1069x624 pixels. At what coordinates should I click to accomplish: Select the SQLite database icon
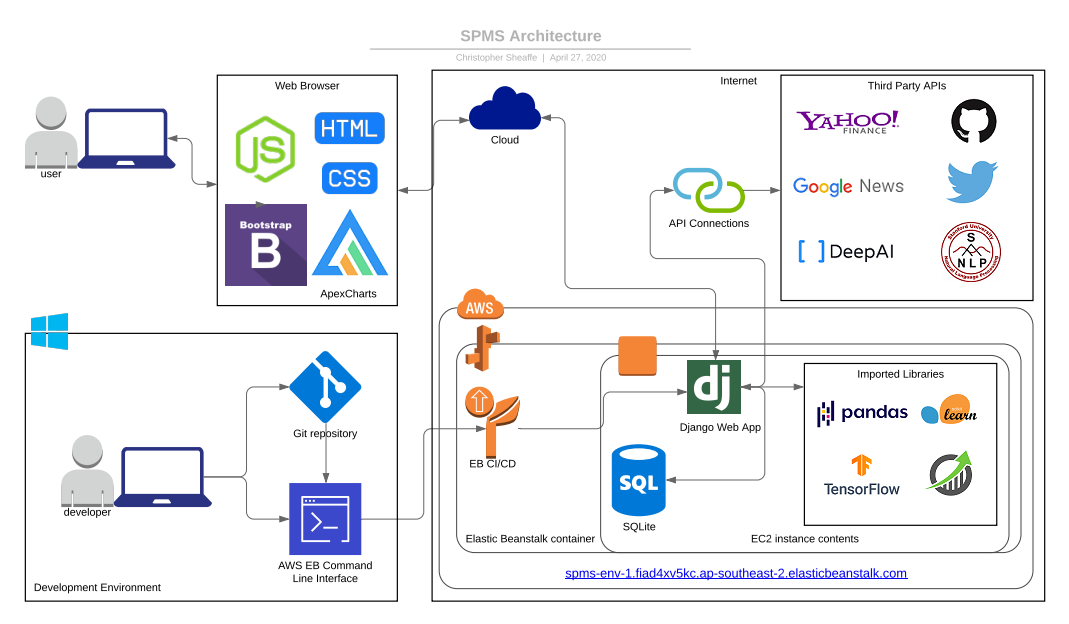(x=638, y=481)
